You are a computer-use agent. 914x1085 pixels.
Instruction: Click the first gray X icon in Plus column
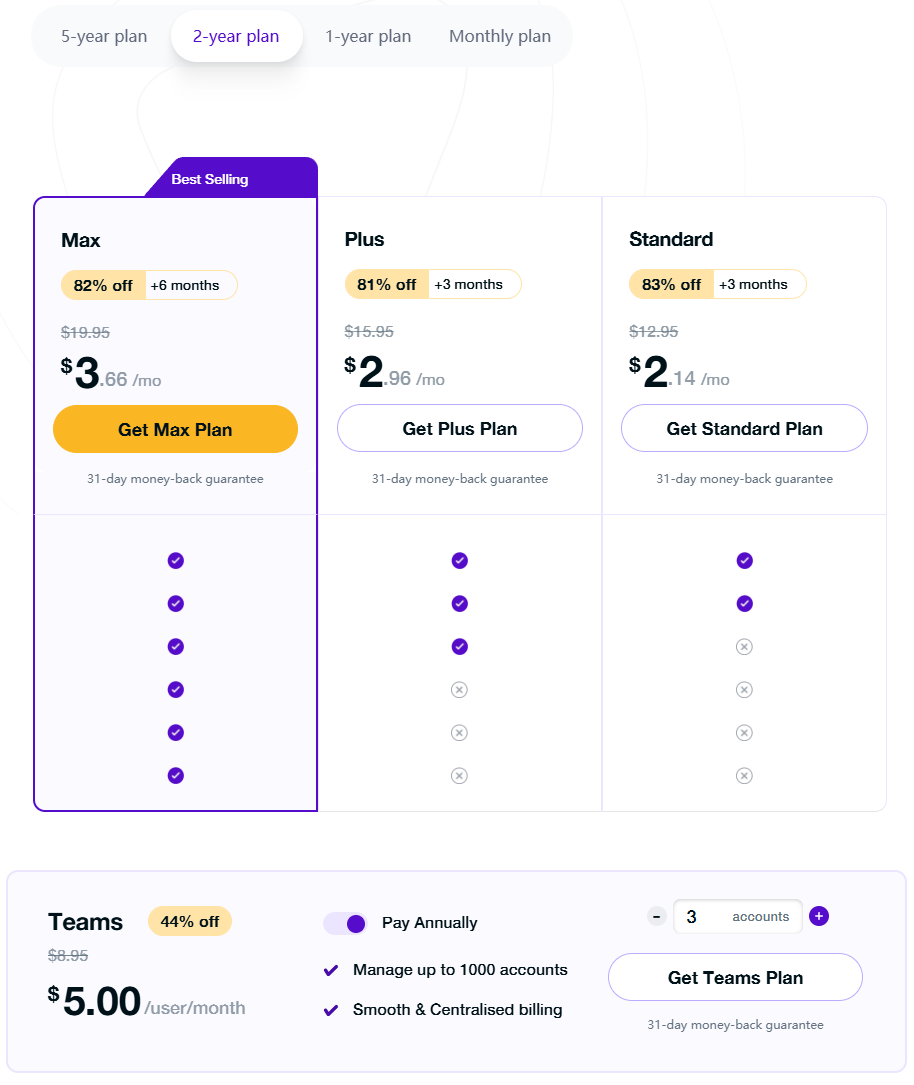(x=460, y=690)
